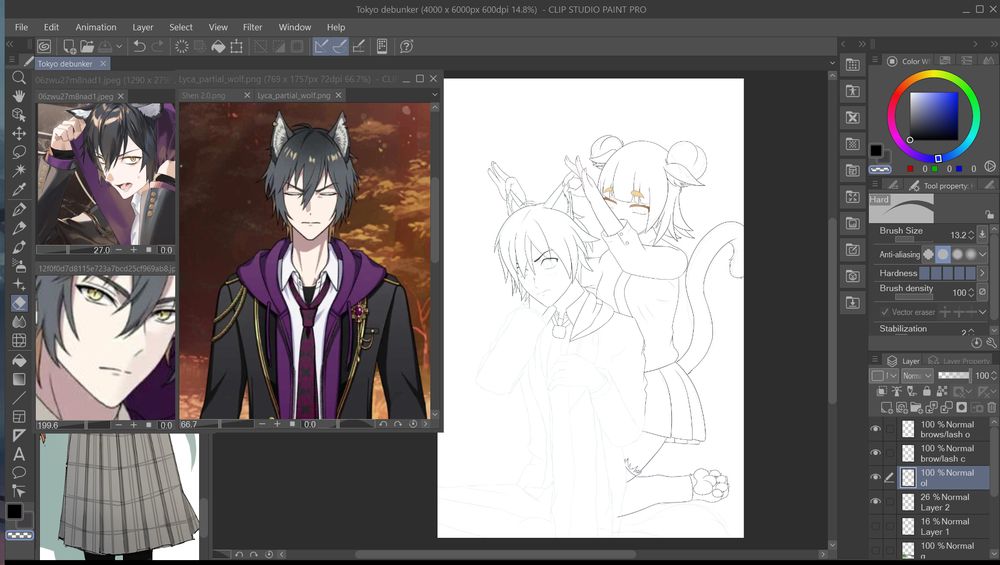This screenshot has height=565, width=1000.
Task: Switch to Tokyo debunker canvas tab
Action: click(65, 63)
